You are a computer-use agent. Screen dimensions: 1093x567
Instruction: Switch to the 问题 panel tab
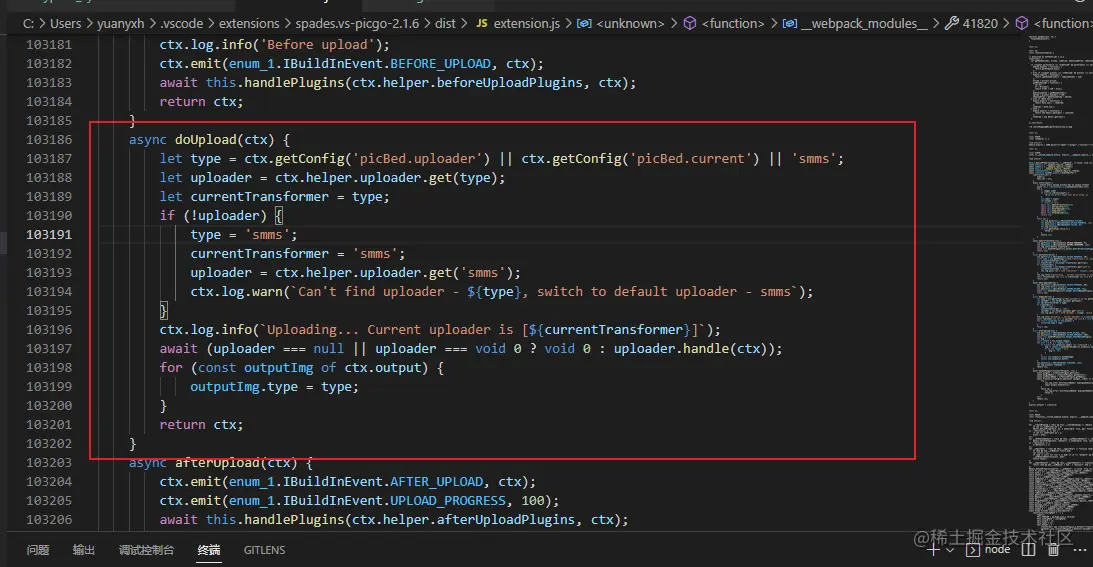pos(38,550)
